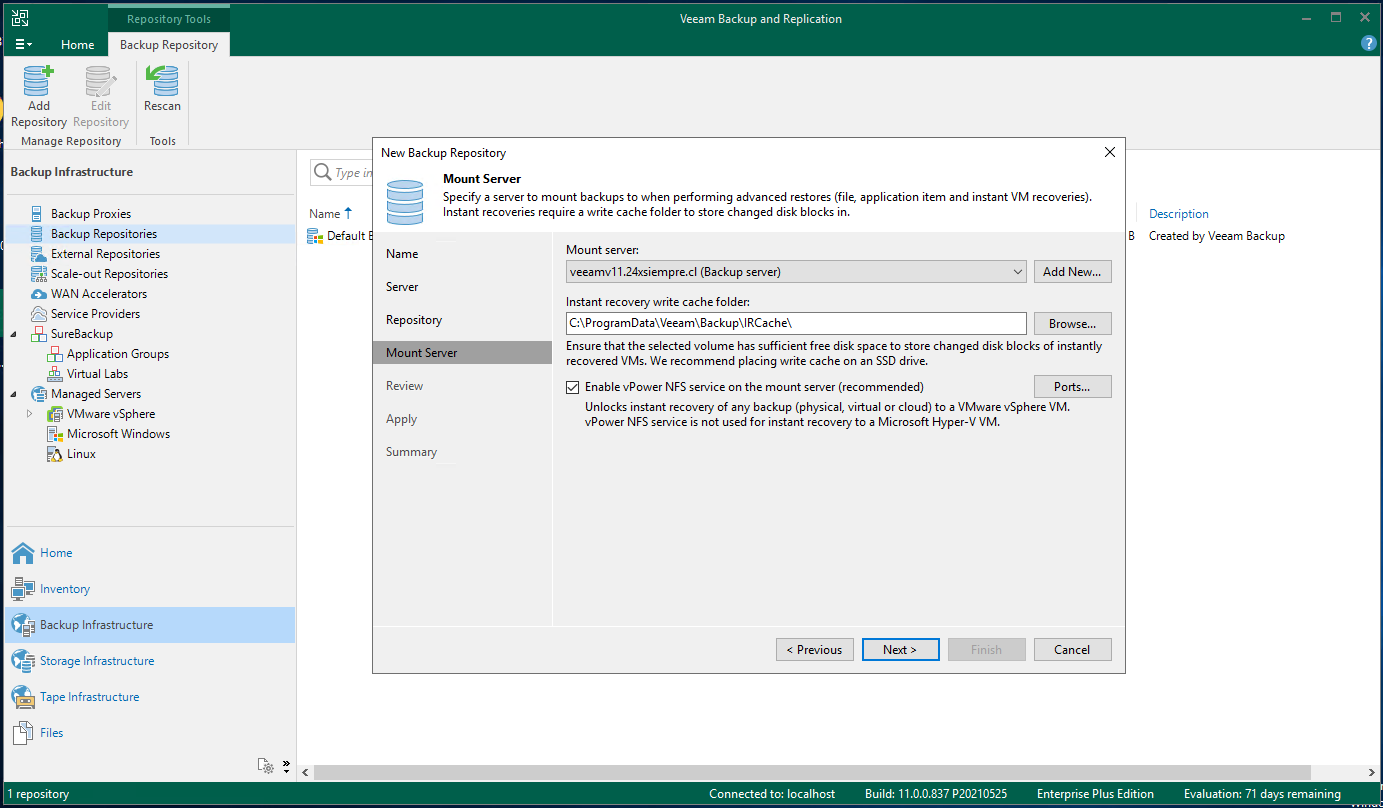
Task: Open WAN Accelerators node
Action: point(98,293)
